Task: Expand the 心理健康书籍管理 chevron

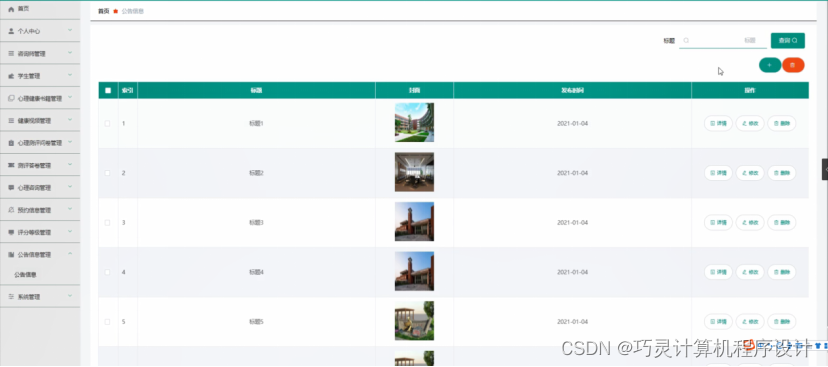Action: (70, 98)
